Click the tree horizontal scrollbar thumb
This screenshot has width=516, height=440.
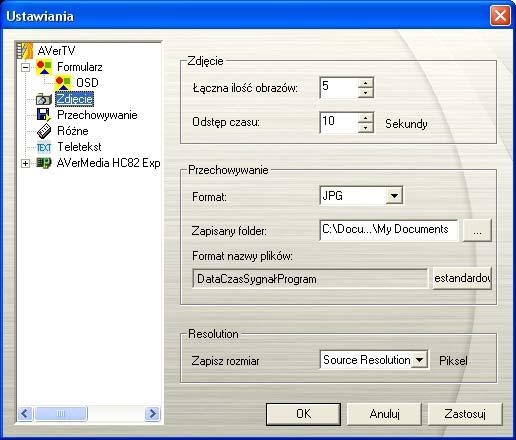61,414
